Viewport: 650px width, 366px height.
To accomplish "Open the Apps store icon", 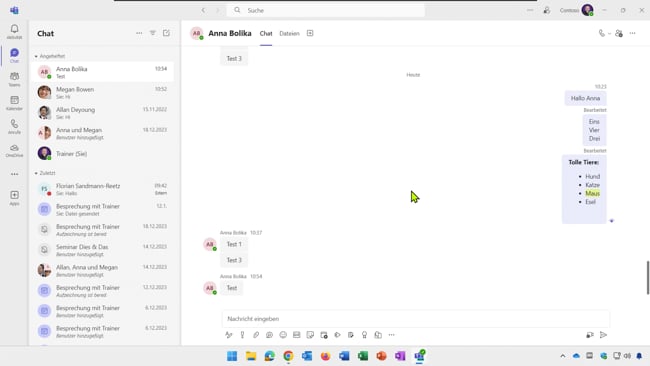I will (14, 197).
